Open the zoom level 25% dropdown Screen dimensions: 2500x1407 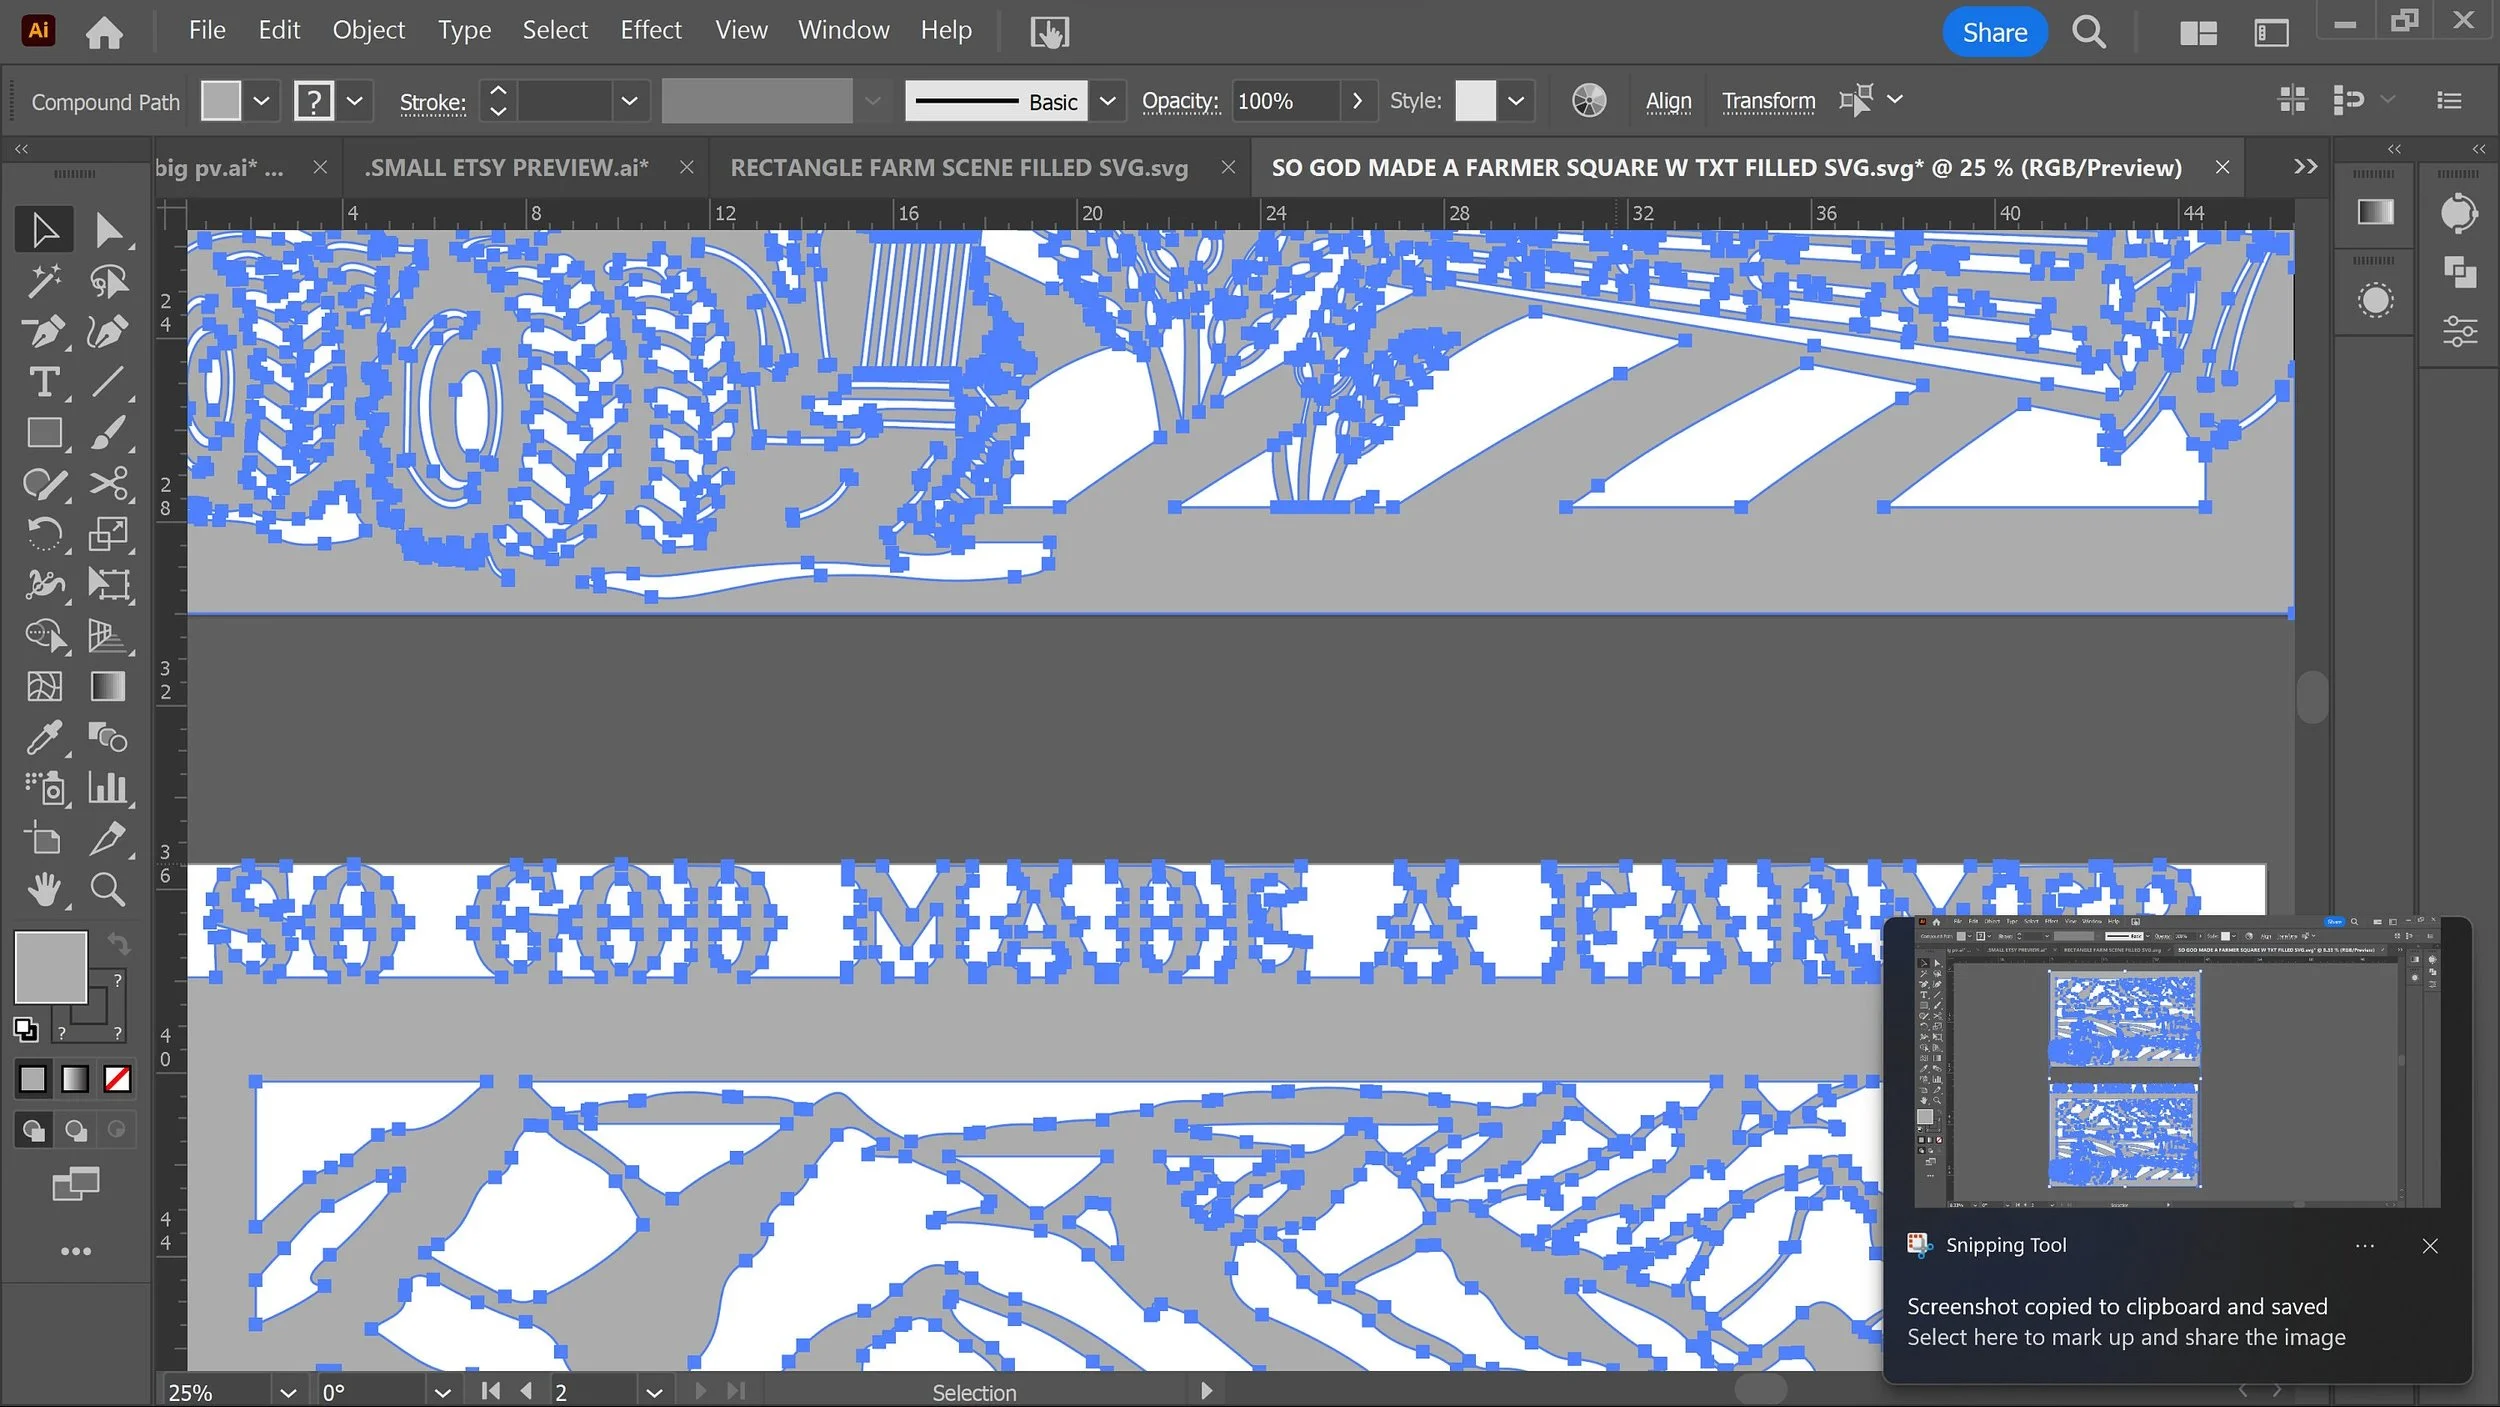coord(288,1392)
